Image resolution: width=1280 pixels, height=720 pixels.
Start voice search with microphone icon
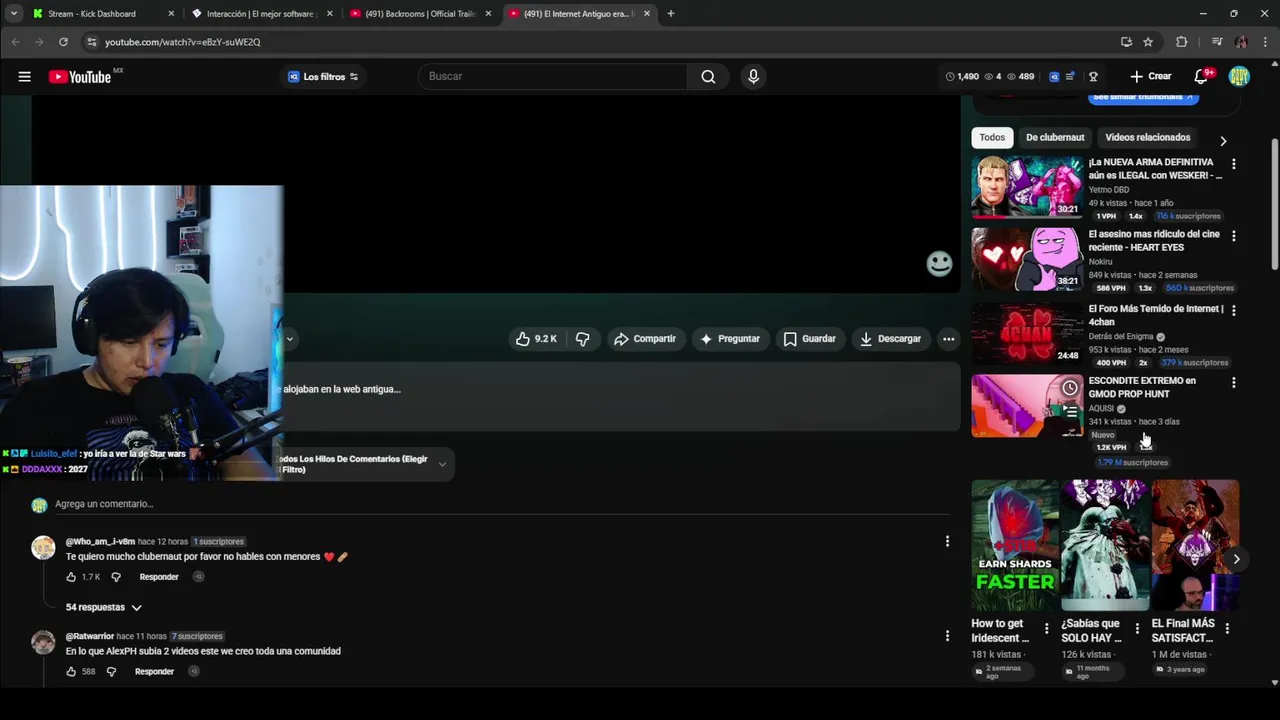click(x=753, y=76)
